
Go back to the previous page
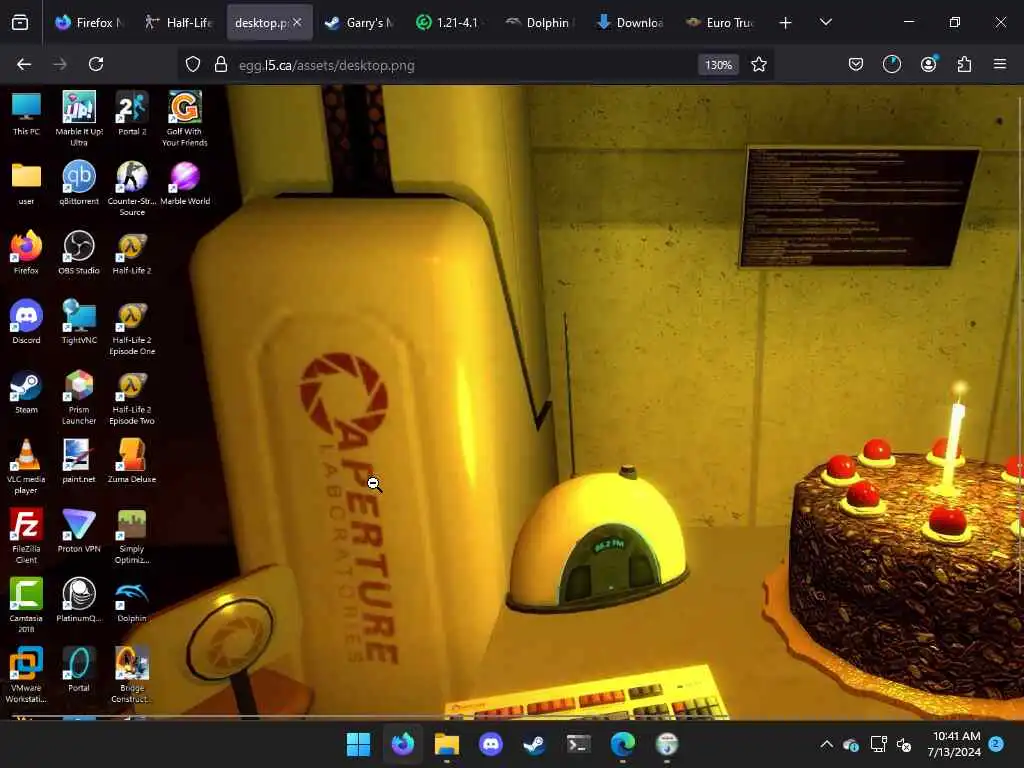[x=24, y=65]
